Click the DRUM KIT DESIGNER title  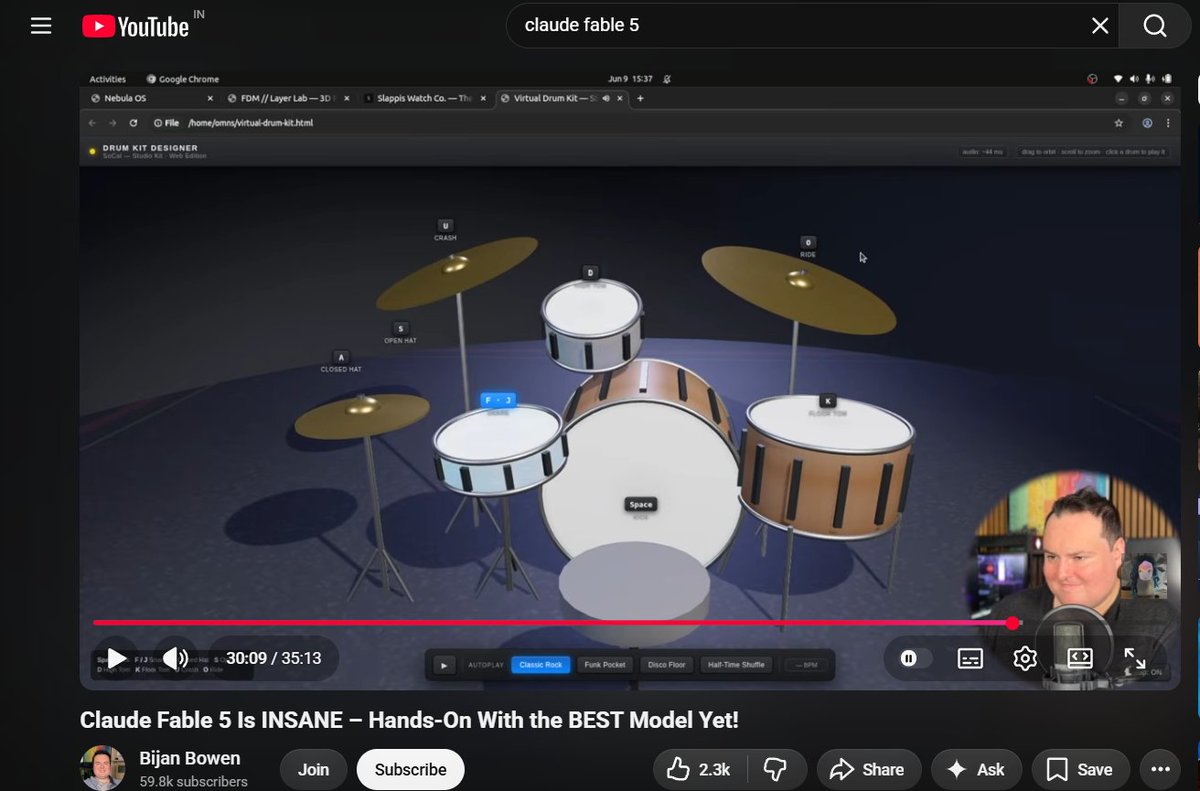(150, 148)
